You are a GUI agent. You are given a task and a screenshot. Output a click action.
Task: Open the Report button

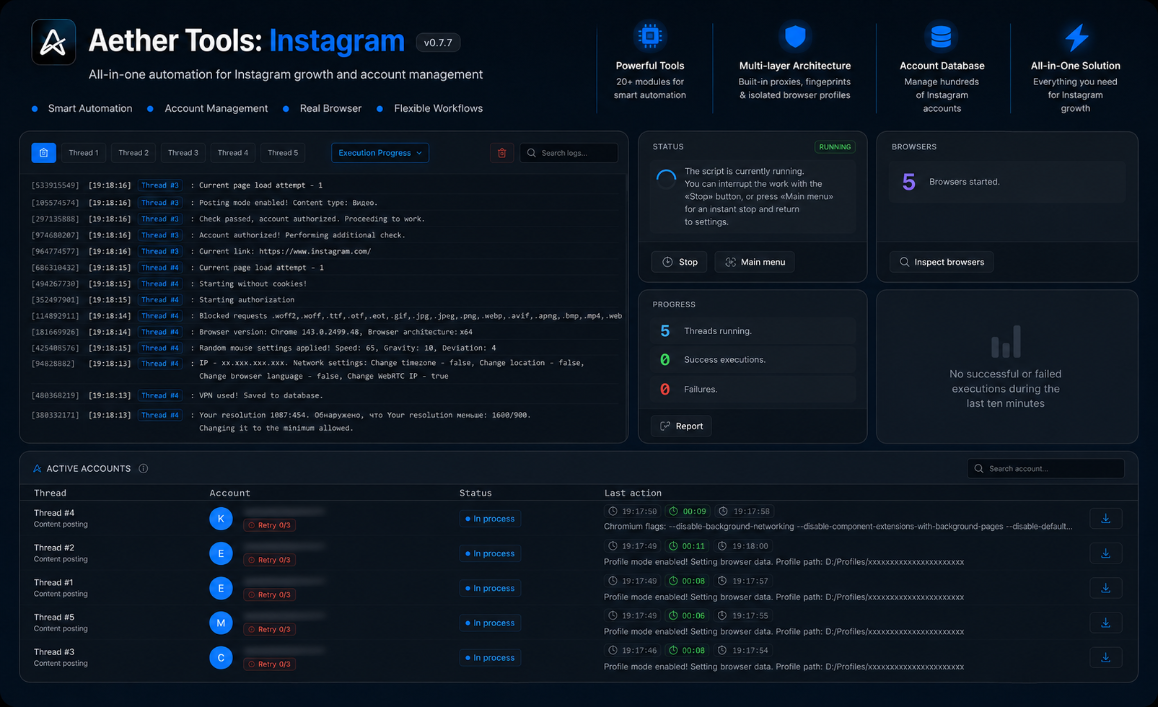(682, 426)
